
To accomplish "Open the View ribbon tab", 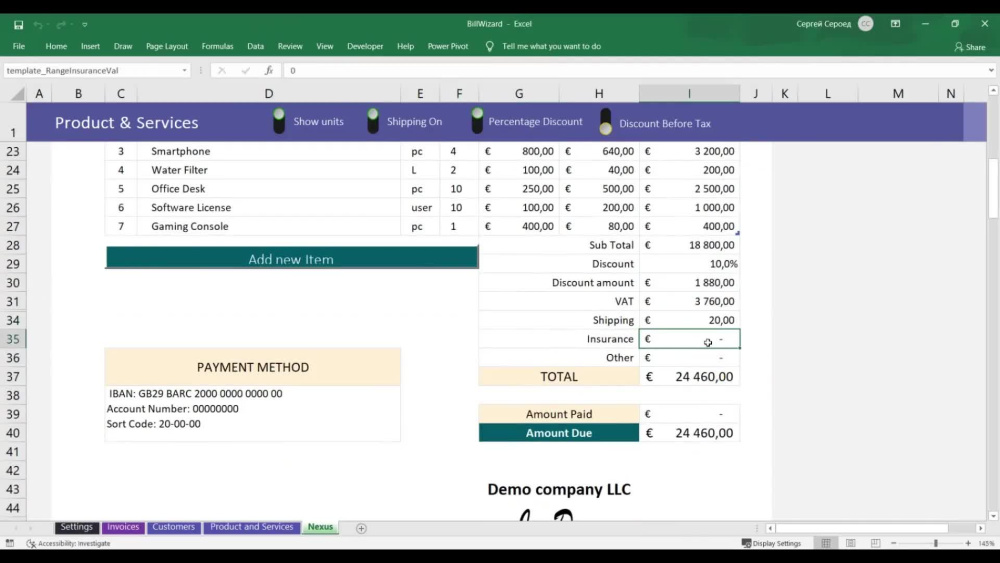I will pyautogui.click(x=325, y=46).
